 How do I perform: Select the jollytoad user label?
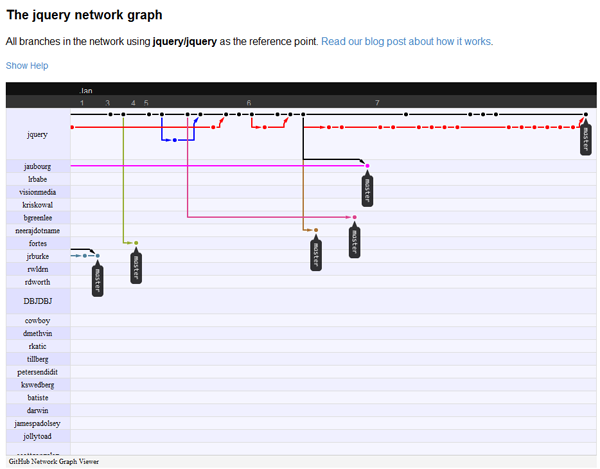(38, 436)
